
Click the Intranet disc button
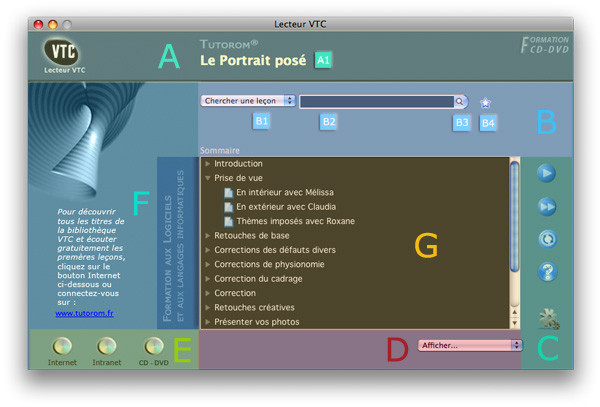(x=107, y=346)
